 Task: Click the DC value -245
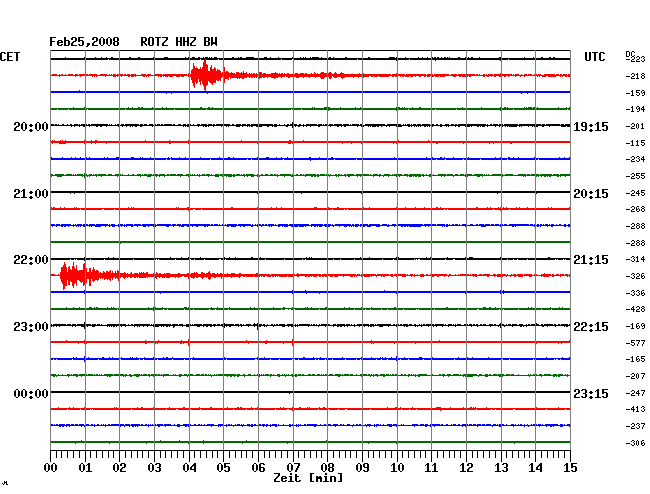point(635,193)
